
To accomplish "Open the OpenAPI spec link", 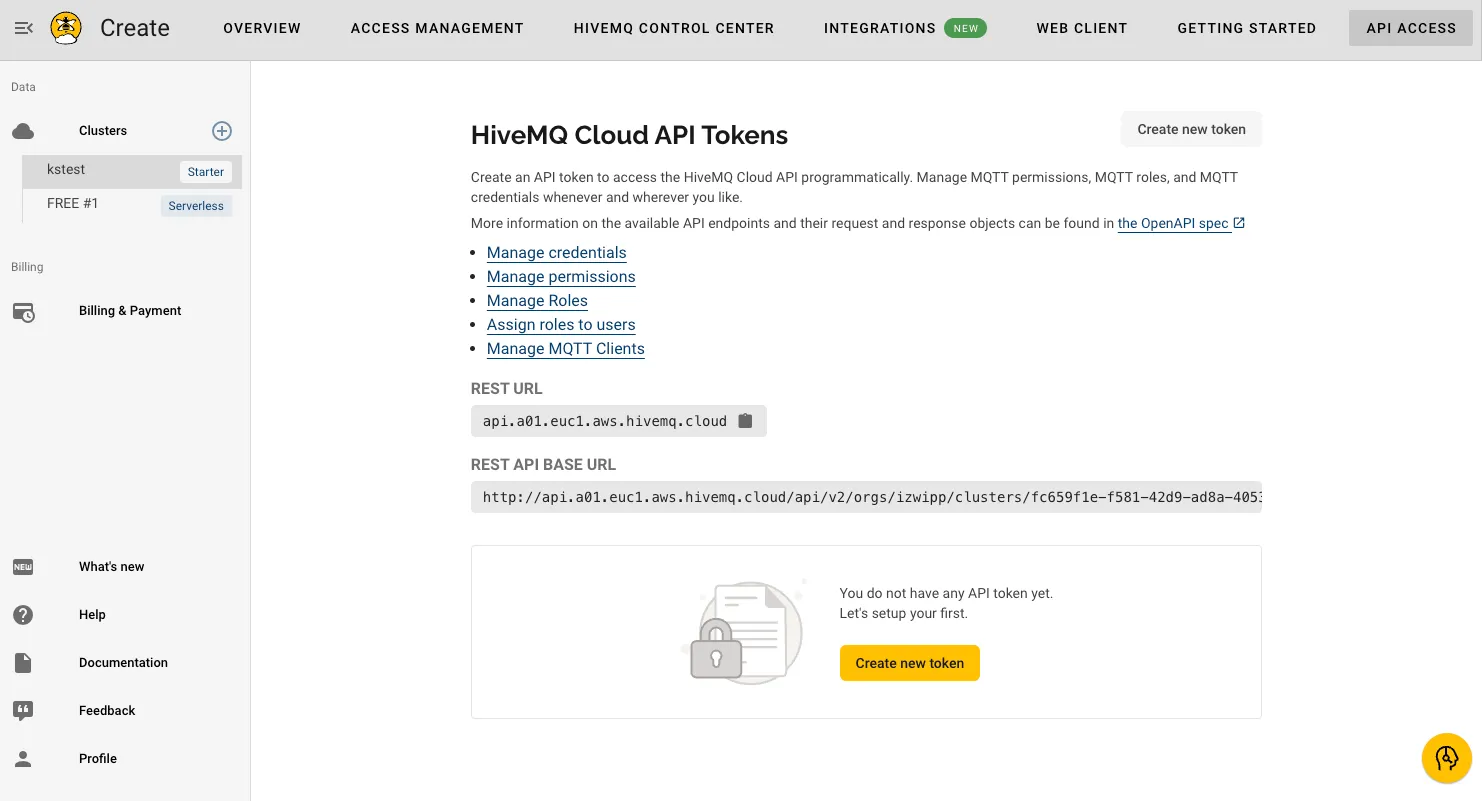I will point(1173,223).
